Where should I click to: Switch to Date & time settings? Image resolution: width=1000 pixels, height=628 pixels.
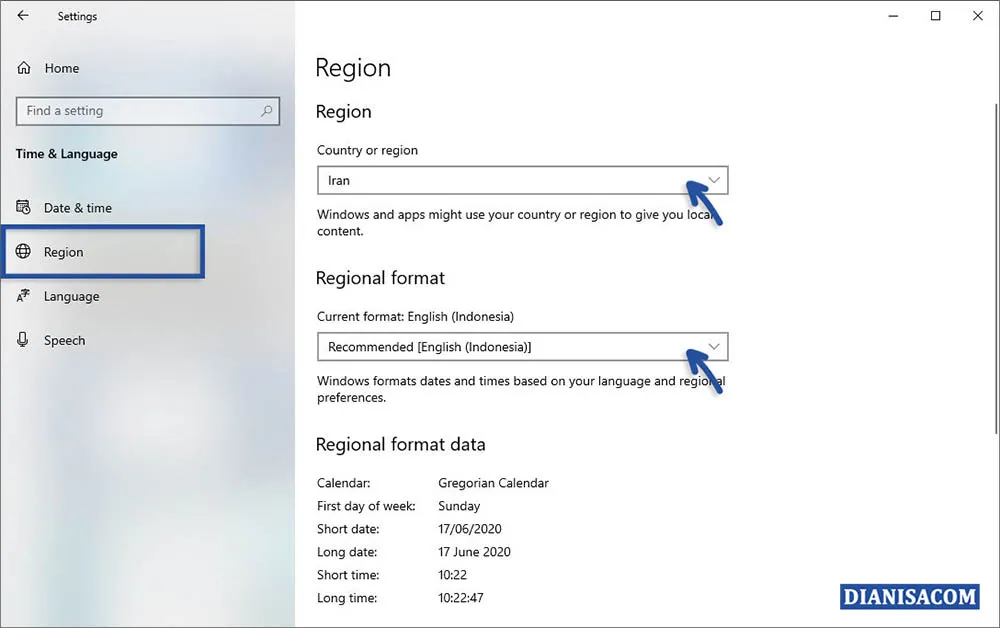78,207
